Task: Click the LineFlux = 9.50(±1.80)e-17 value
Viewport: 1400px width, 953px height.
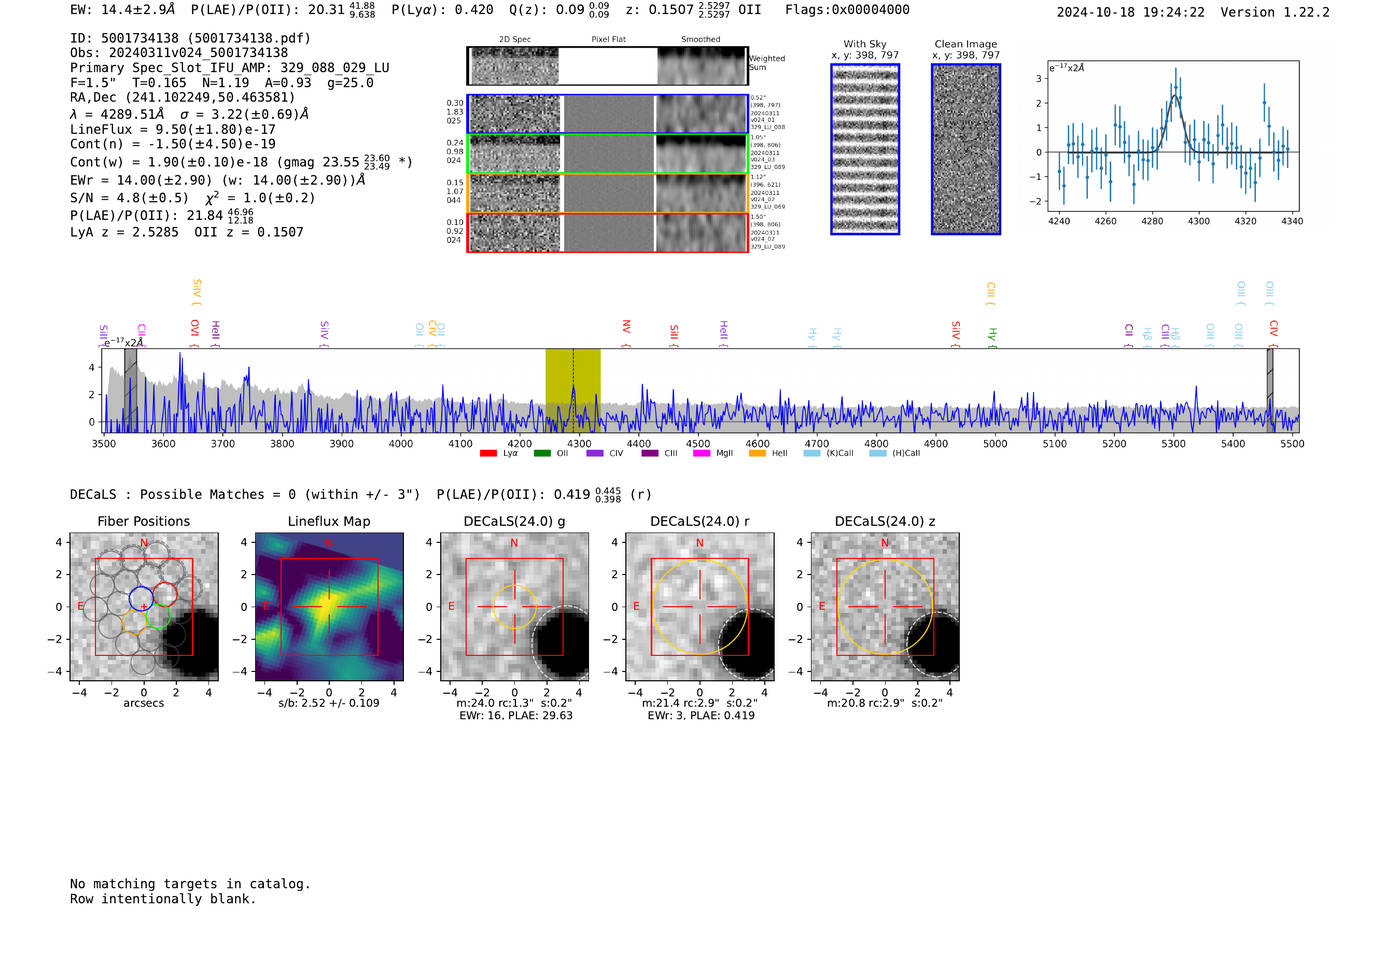Action: pyautogui.click(x=173, y=130)
